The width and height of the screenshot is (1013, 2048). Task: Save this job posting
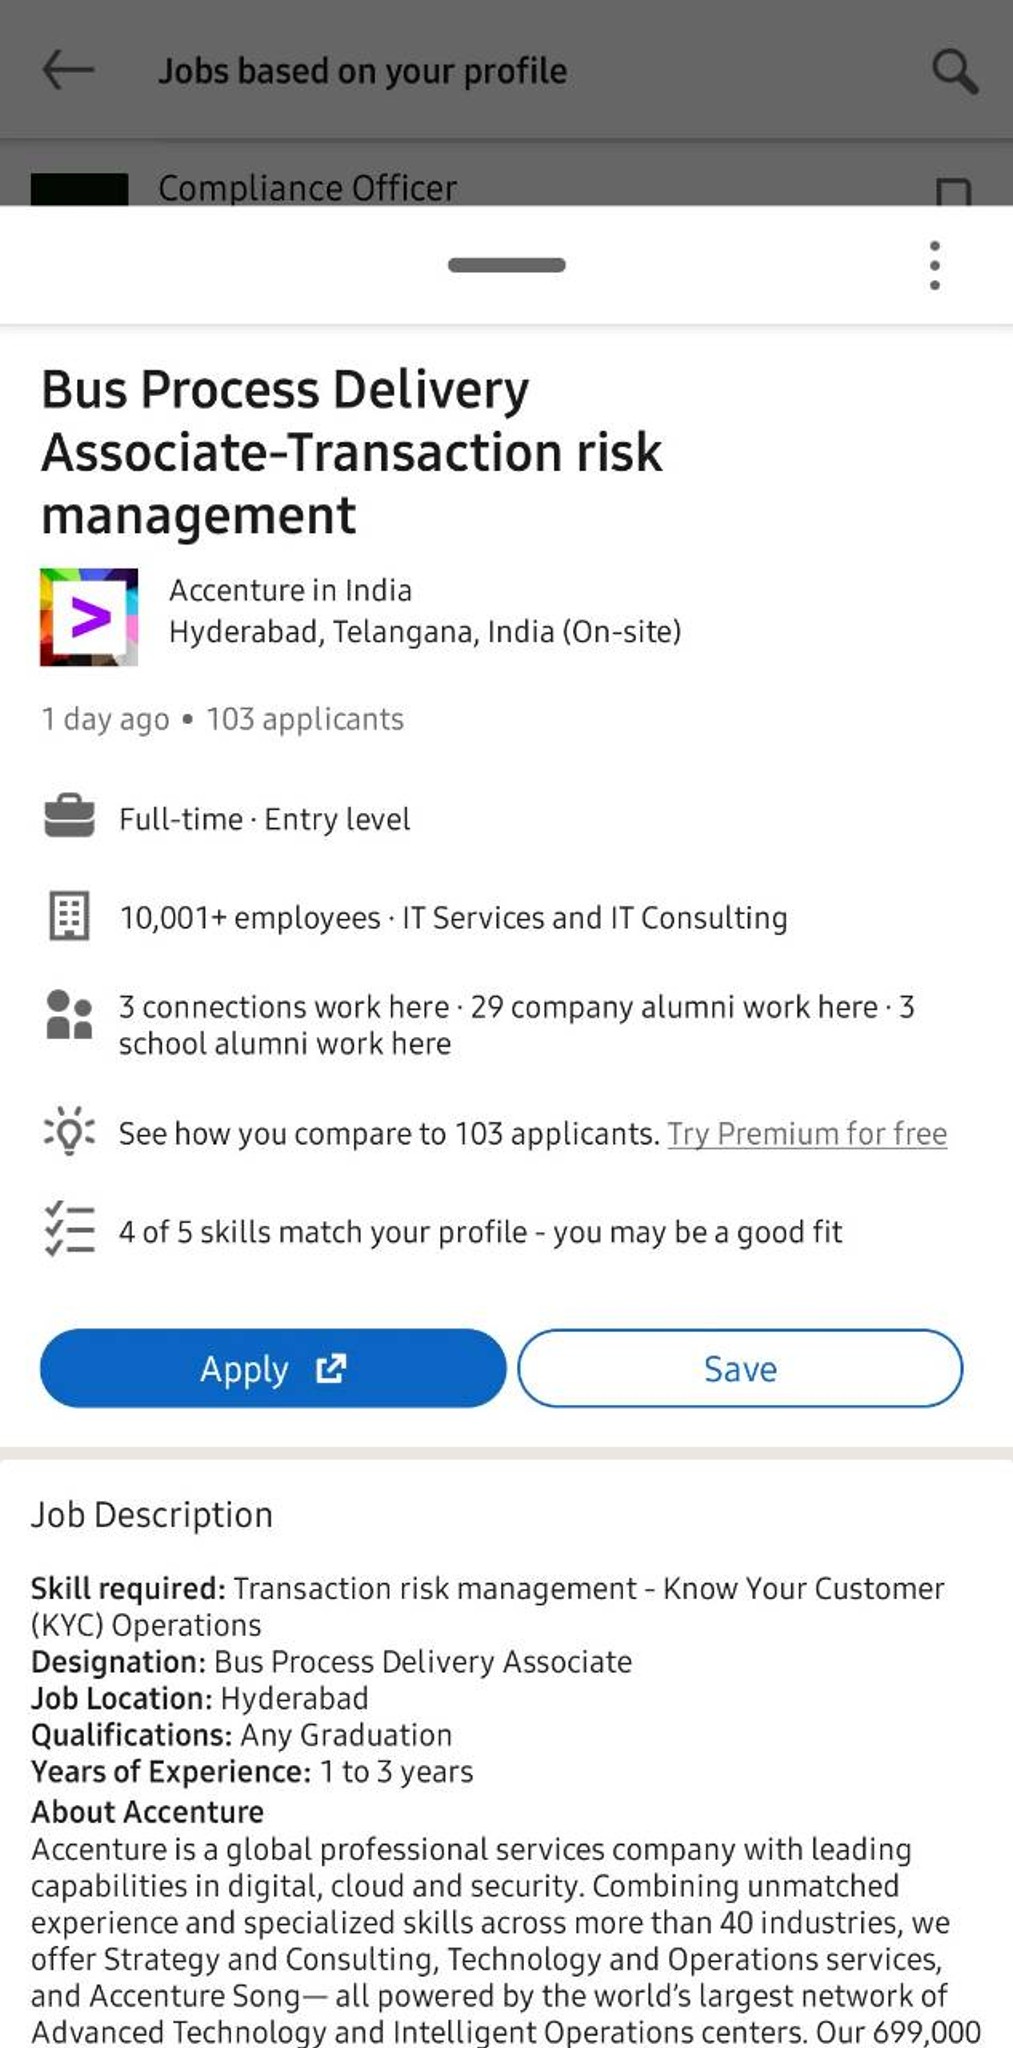(x=740, y=1367)
